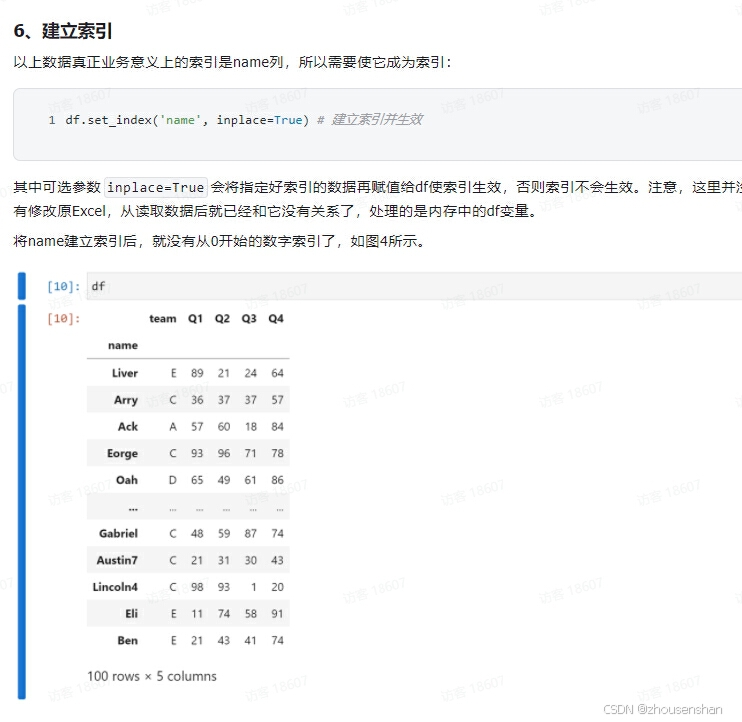This screenshot has width=742, height=722.
Task: Click Q1 value 89 in Liver row
Action: (197, 373)
